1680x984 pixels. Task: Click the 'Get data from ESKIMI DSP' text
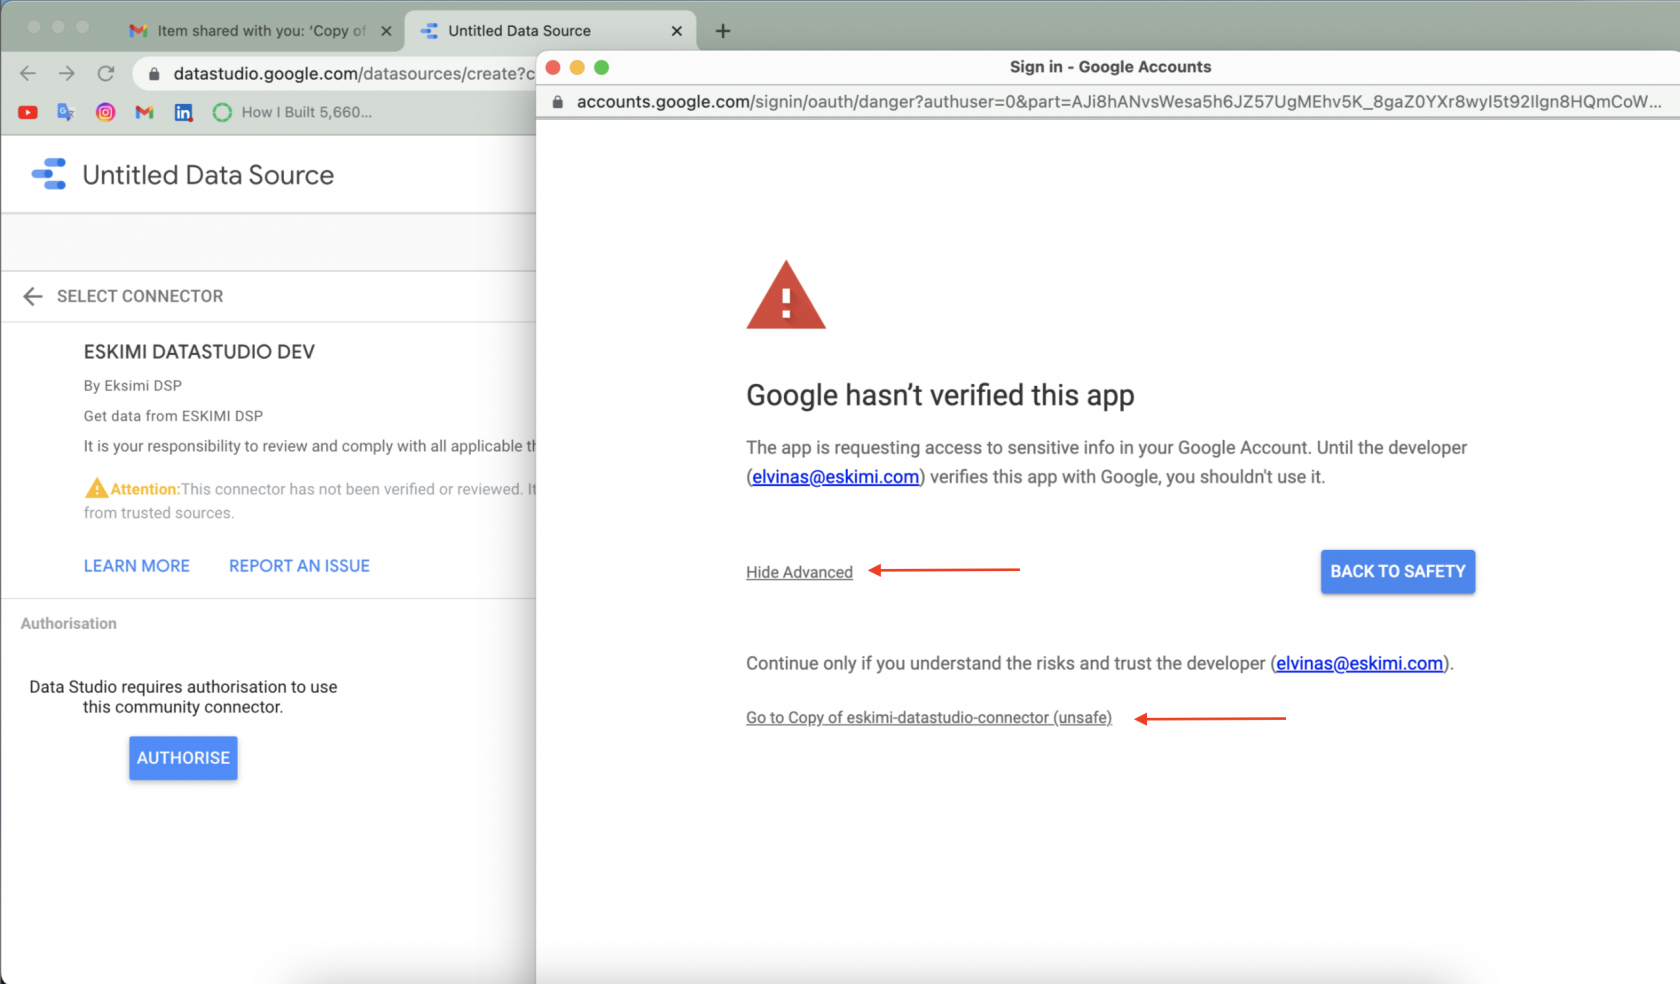coord(173,416)
